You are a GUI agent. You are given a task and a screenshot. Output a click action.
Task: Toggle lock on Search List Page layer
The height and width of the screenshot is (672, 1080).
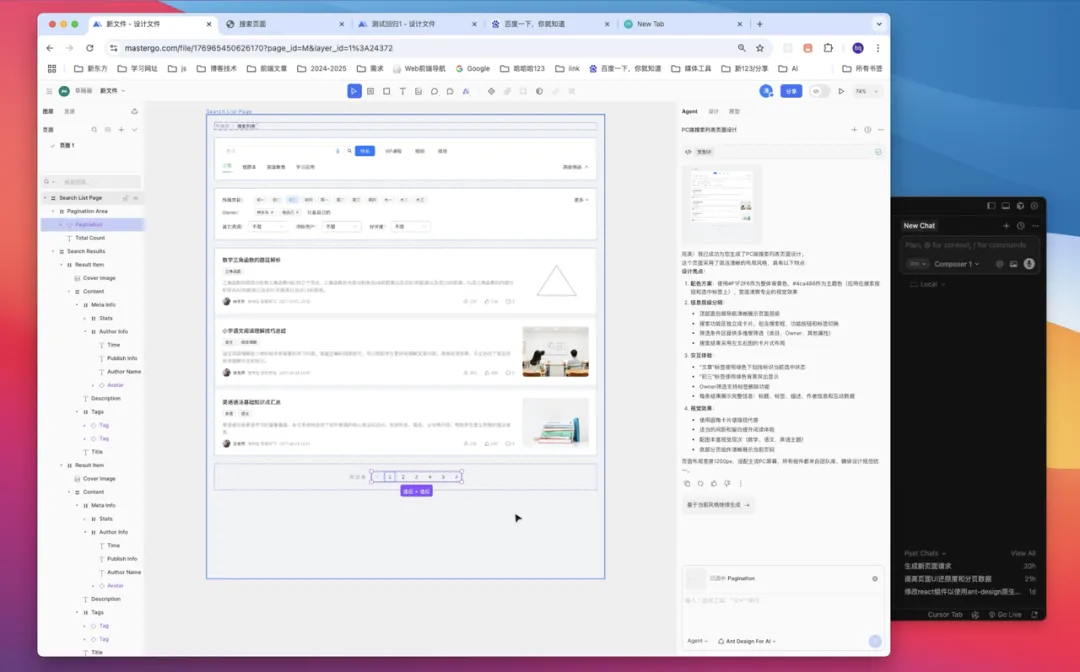[125, 198]
